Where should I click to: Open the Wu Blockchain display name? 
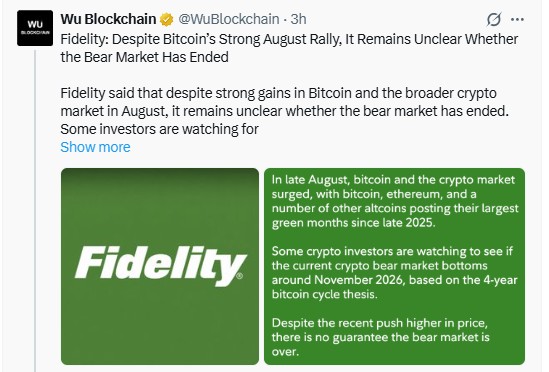[x=108, y=19]
